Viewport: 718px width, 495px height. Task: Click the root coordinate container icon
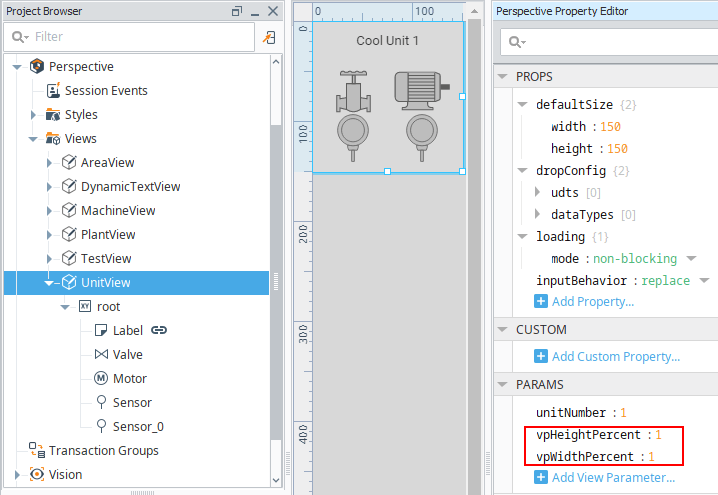coord(85,306)
